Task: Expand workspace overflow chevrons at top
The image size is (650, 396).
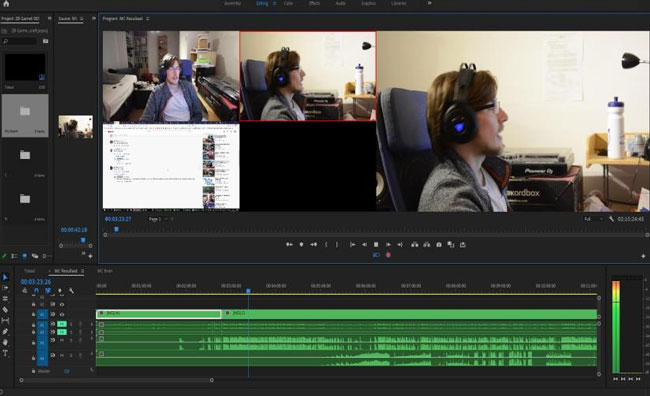Action: (429, 3)
